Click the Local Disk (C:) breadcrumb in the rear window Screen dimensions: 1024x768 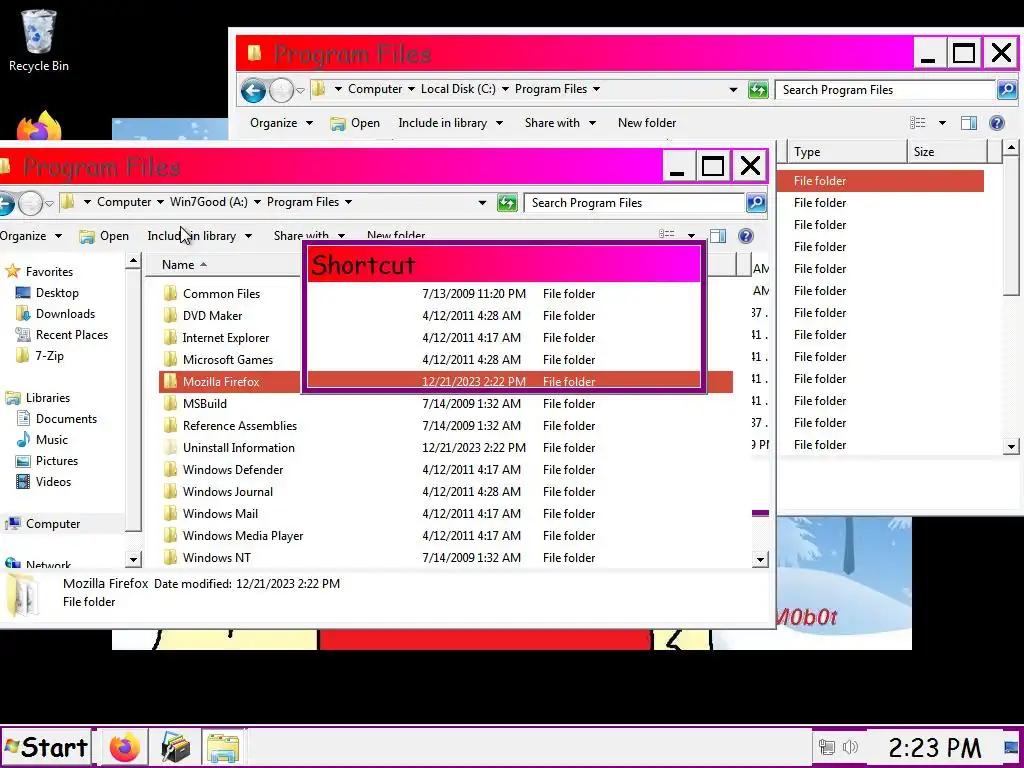click(x=458, y=89)
